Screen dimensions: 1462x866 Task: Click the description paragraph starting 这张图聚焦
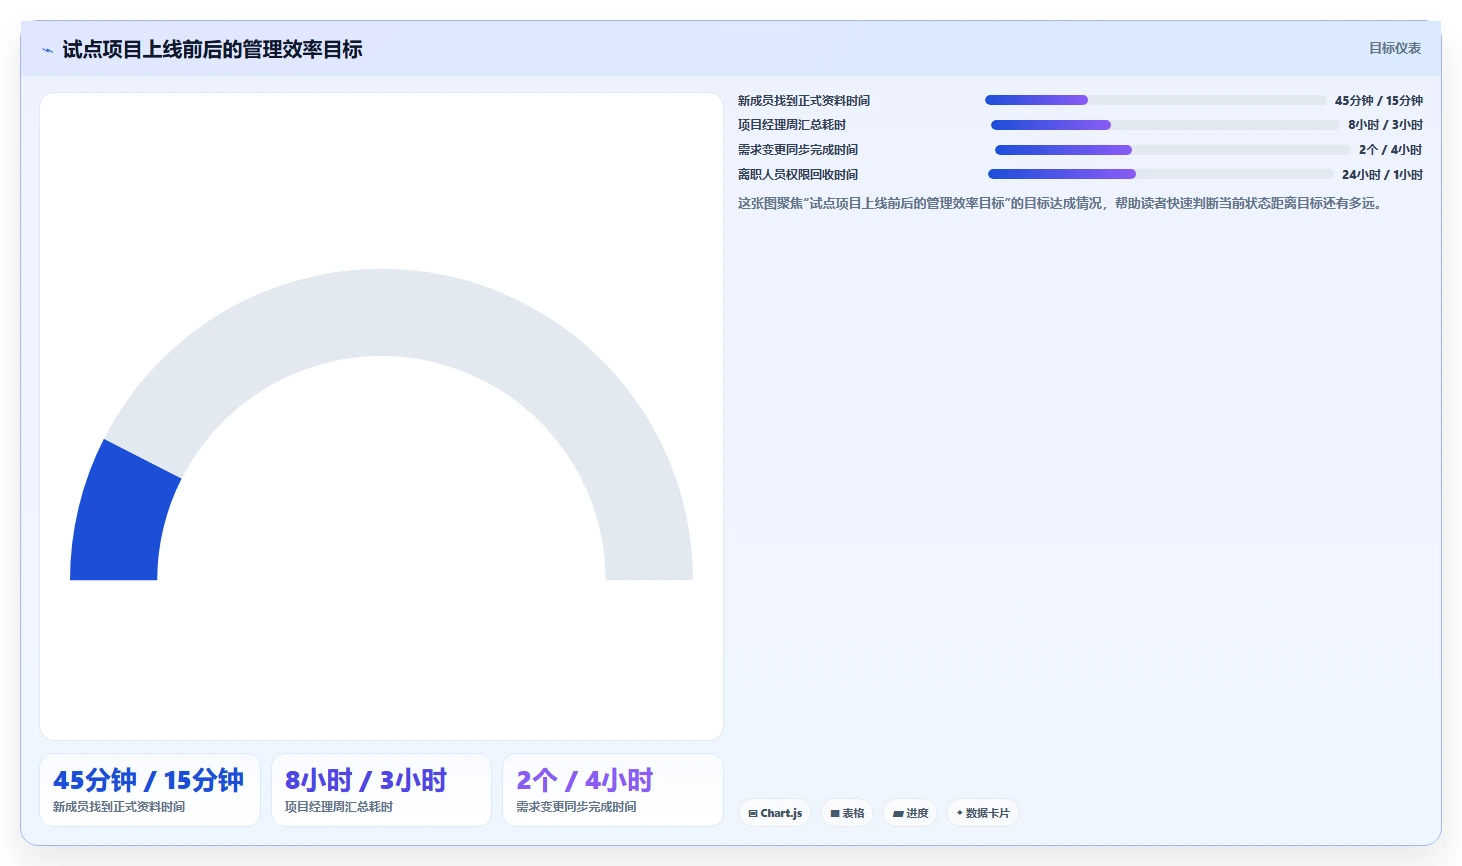point(1062,203)
